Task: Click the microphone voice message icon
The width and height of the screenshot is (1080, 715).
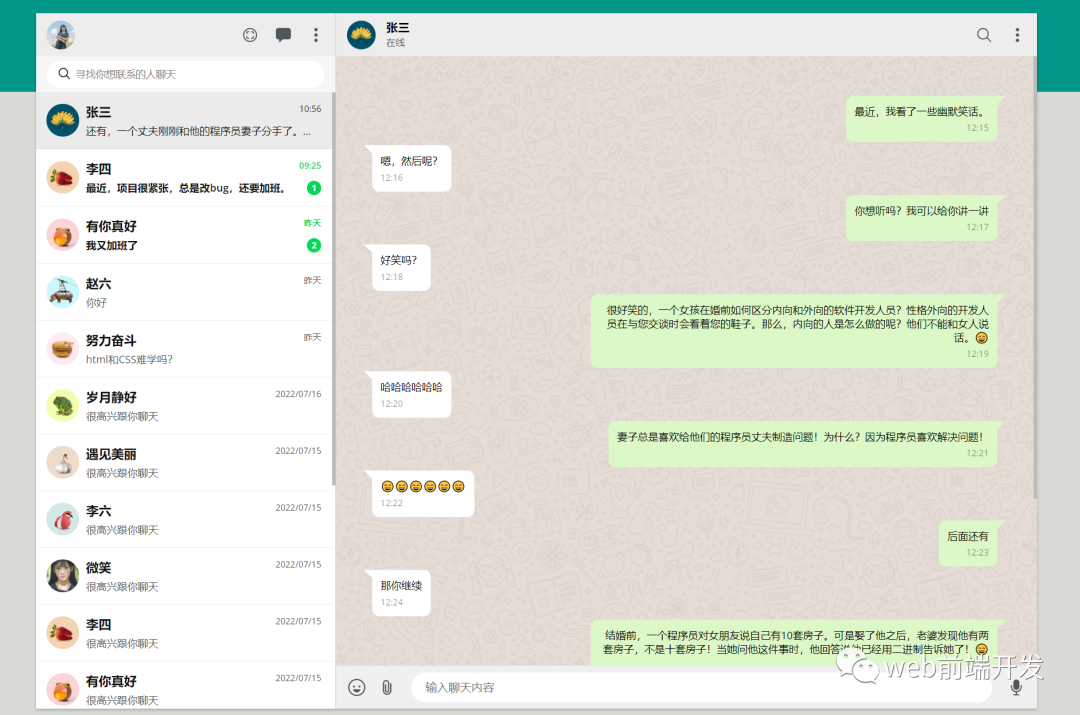Action: pos(1016,687)
